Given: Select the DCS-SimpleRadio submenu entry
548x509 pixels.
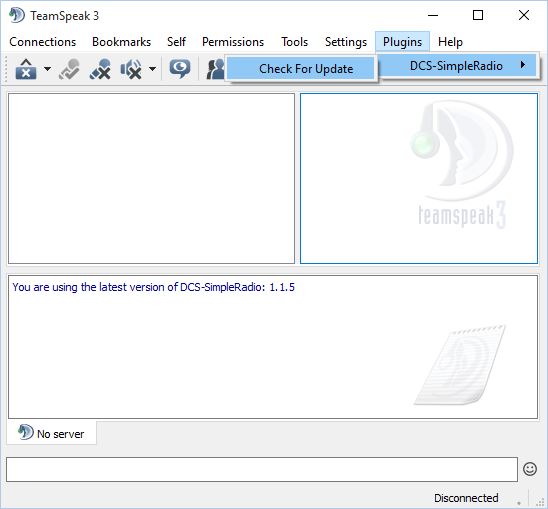Looking at the screenshot, I should (458, 65).
